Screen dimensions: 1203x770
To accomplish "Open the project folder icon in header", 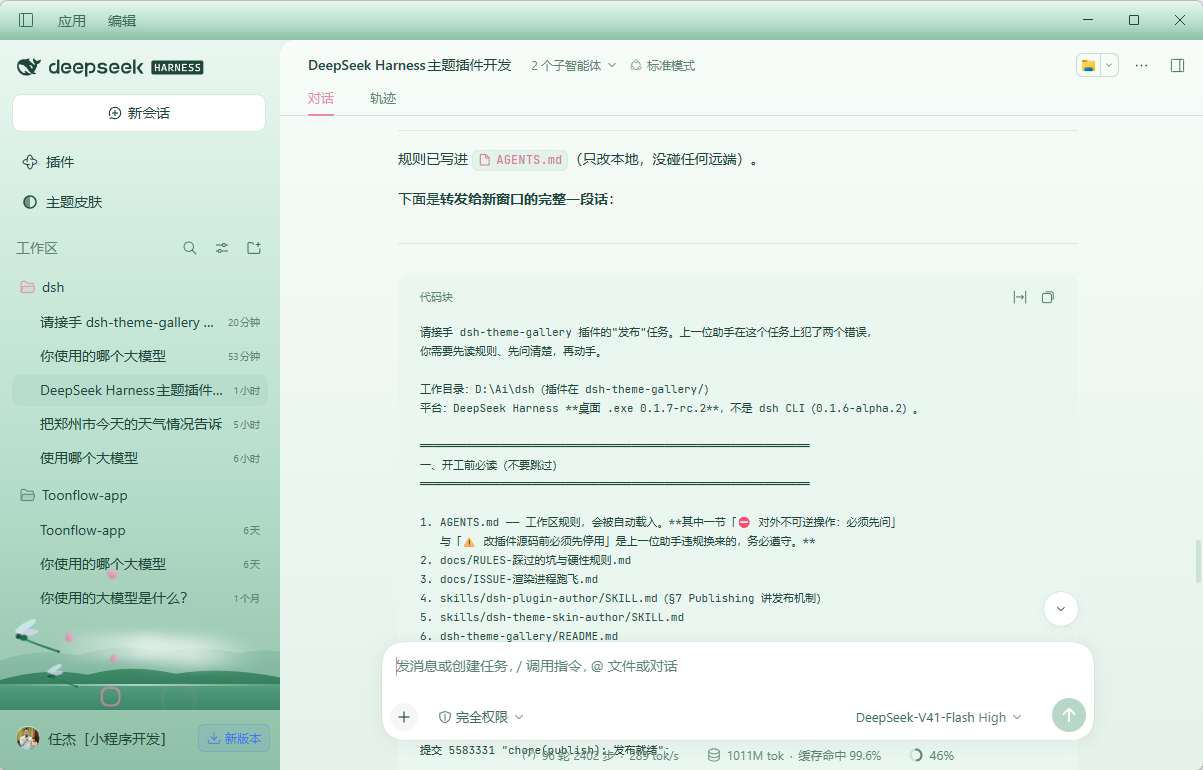I will tap(1088, 65).
